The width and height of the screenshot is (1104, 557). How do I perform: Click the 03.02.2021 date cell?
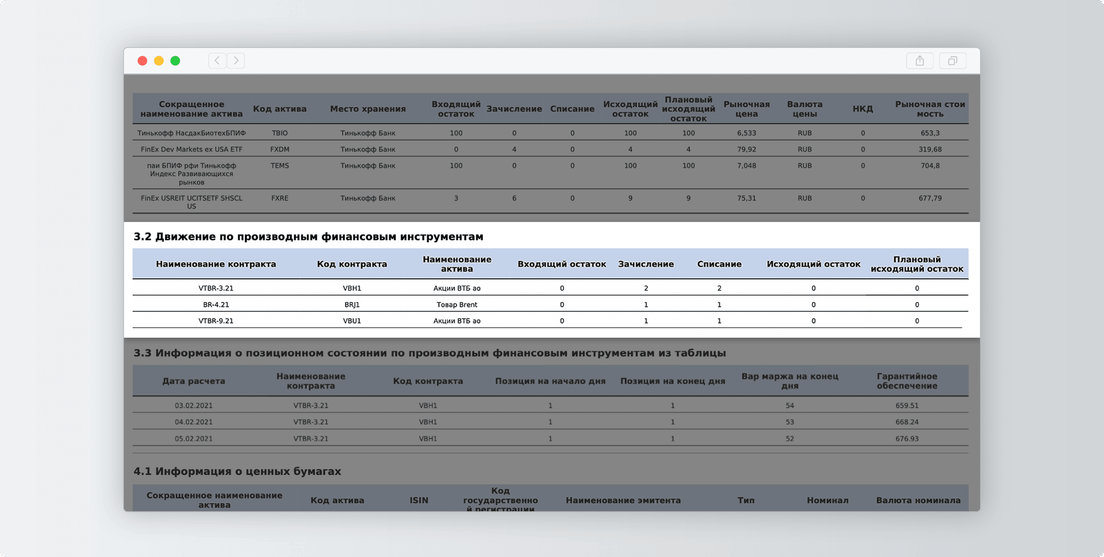pos(194,406)
